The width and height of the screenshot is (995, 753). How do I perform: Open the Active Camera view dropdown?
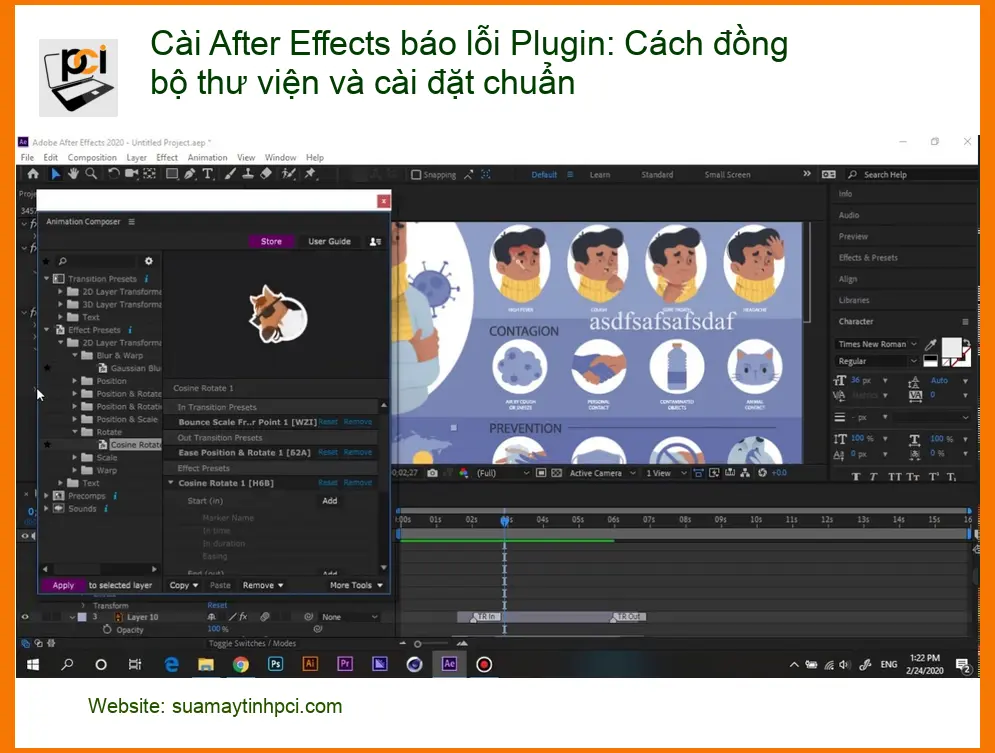[x=602, y=473]
